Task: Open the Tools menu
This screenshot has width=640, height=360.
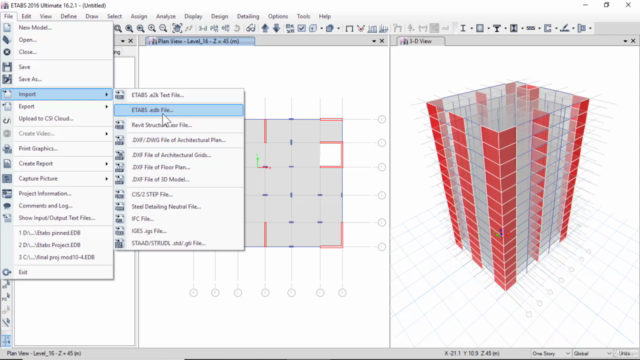Action: click(303, 16)
